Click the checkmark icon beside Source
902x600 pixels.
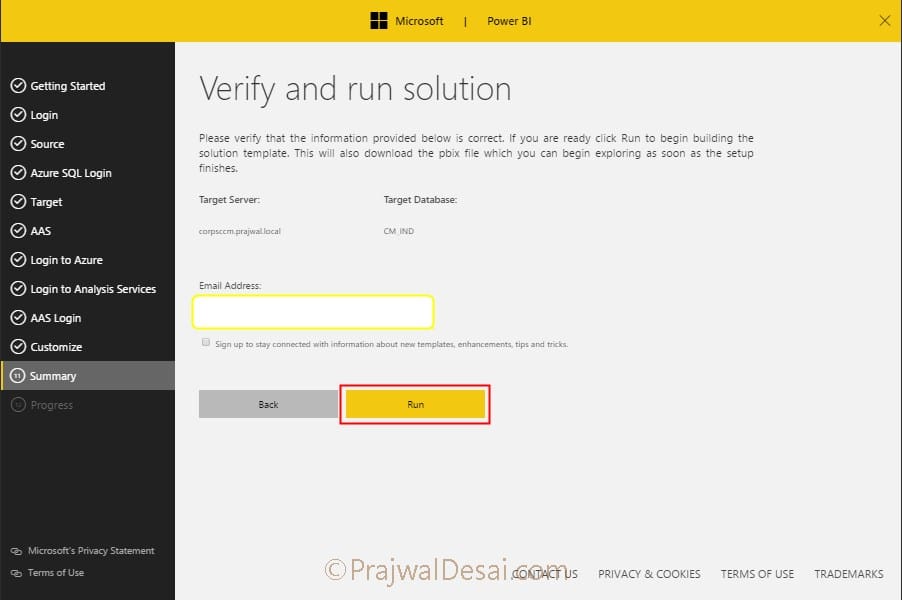point(18,144)
